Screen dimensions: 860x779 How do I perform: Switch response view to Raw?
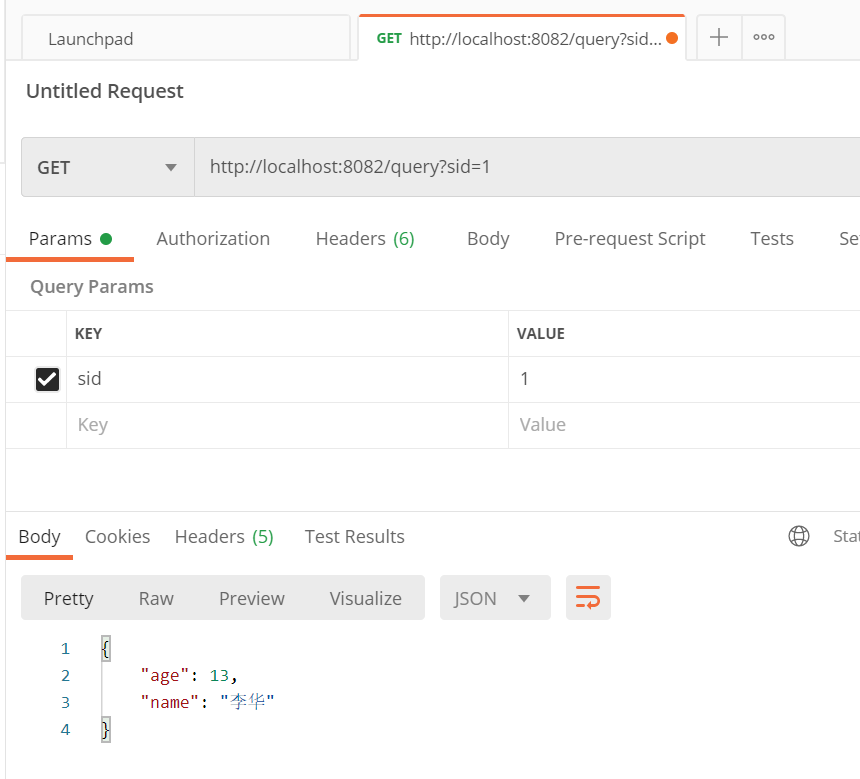[156, 598]
